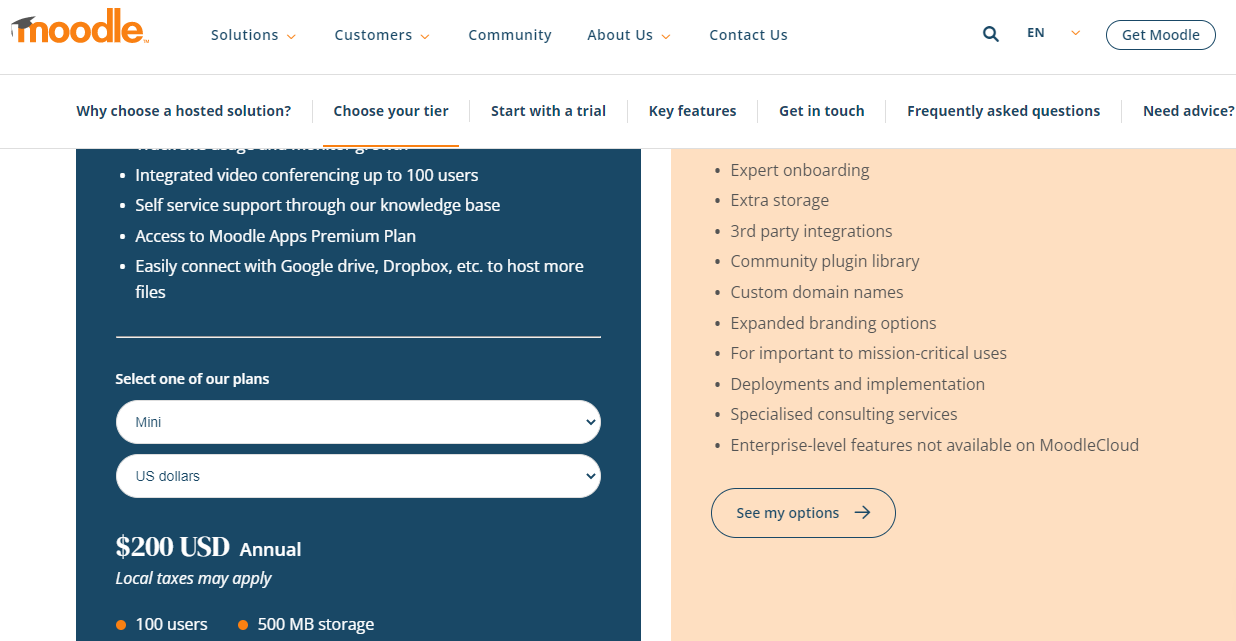Open the search magnifier icon
The width and height of the screenshot is (1236, 641).
[x=991, y=34]
